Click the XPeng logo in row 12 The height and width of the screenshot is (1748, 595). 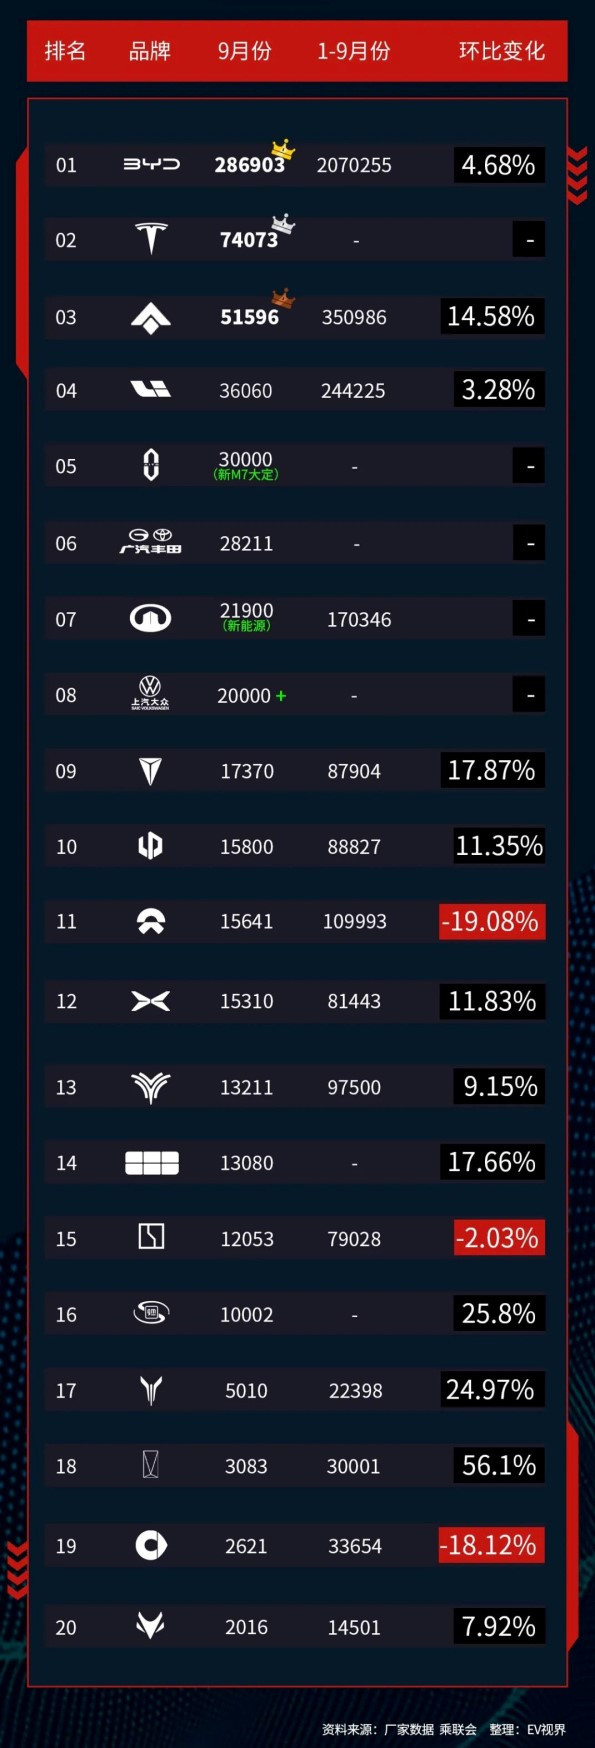(x=151, y=1001)
